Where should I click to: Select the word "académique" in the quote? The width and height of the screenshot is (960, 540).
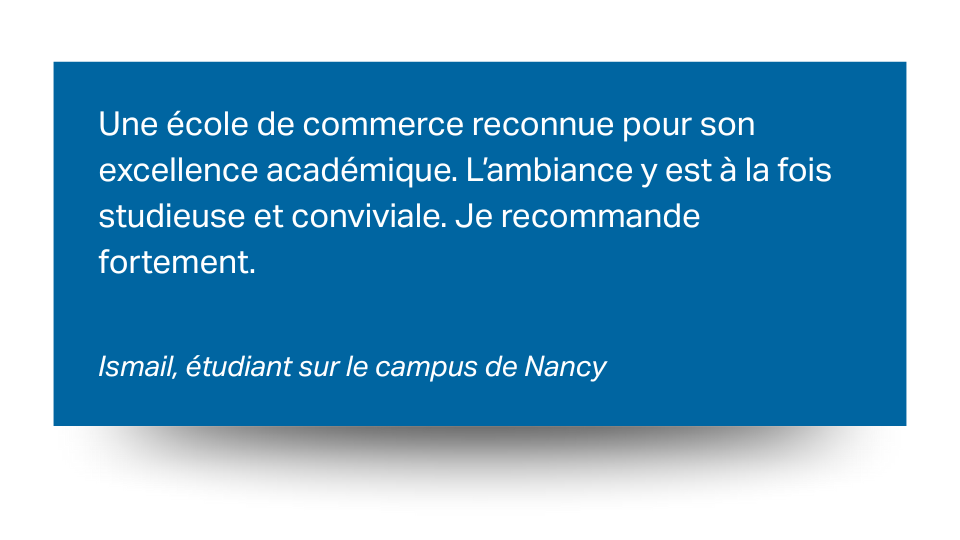(x=360, y=171)
